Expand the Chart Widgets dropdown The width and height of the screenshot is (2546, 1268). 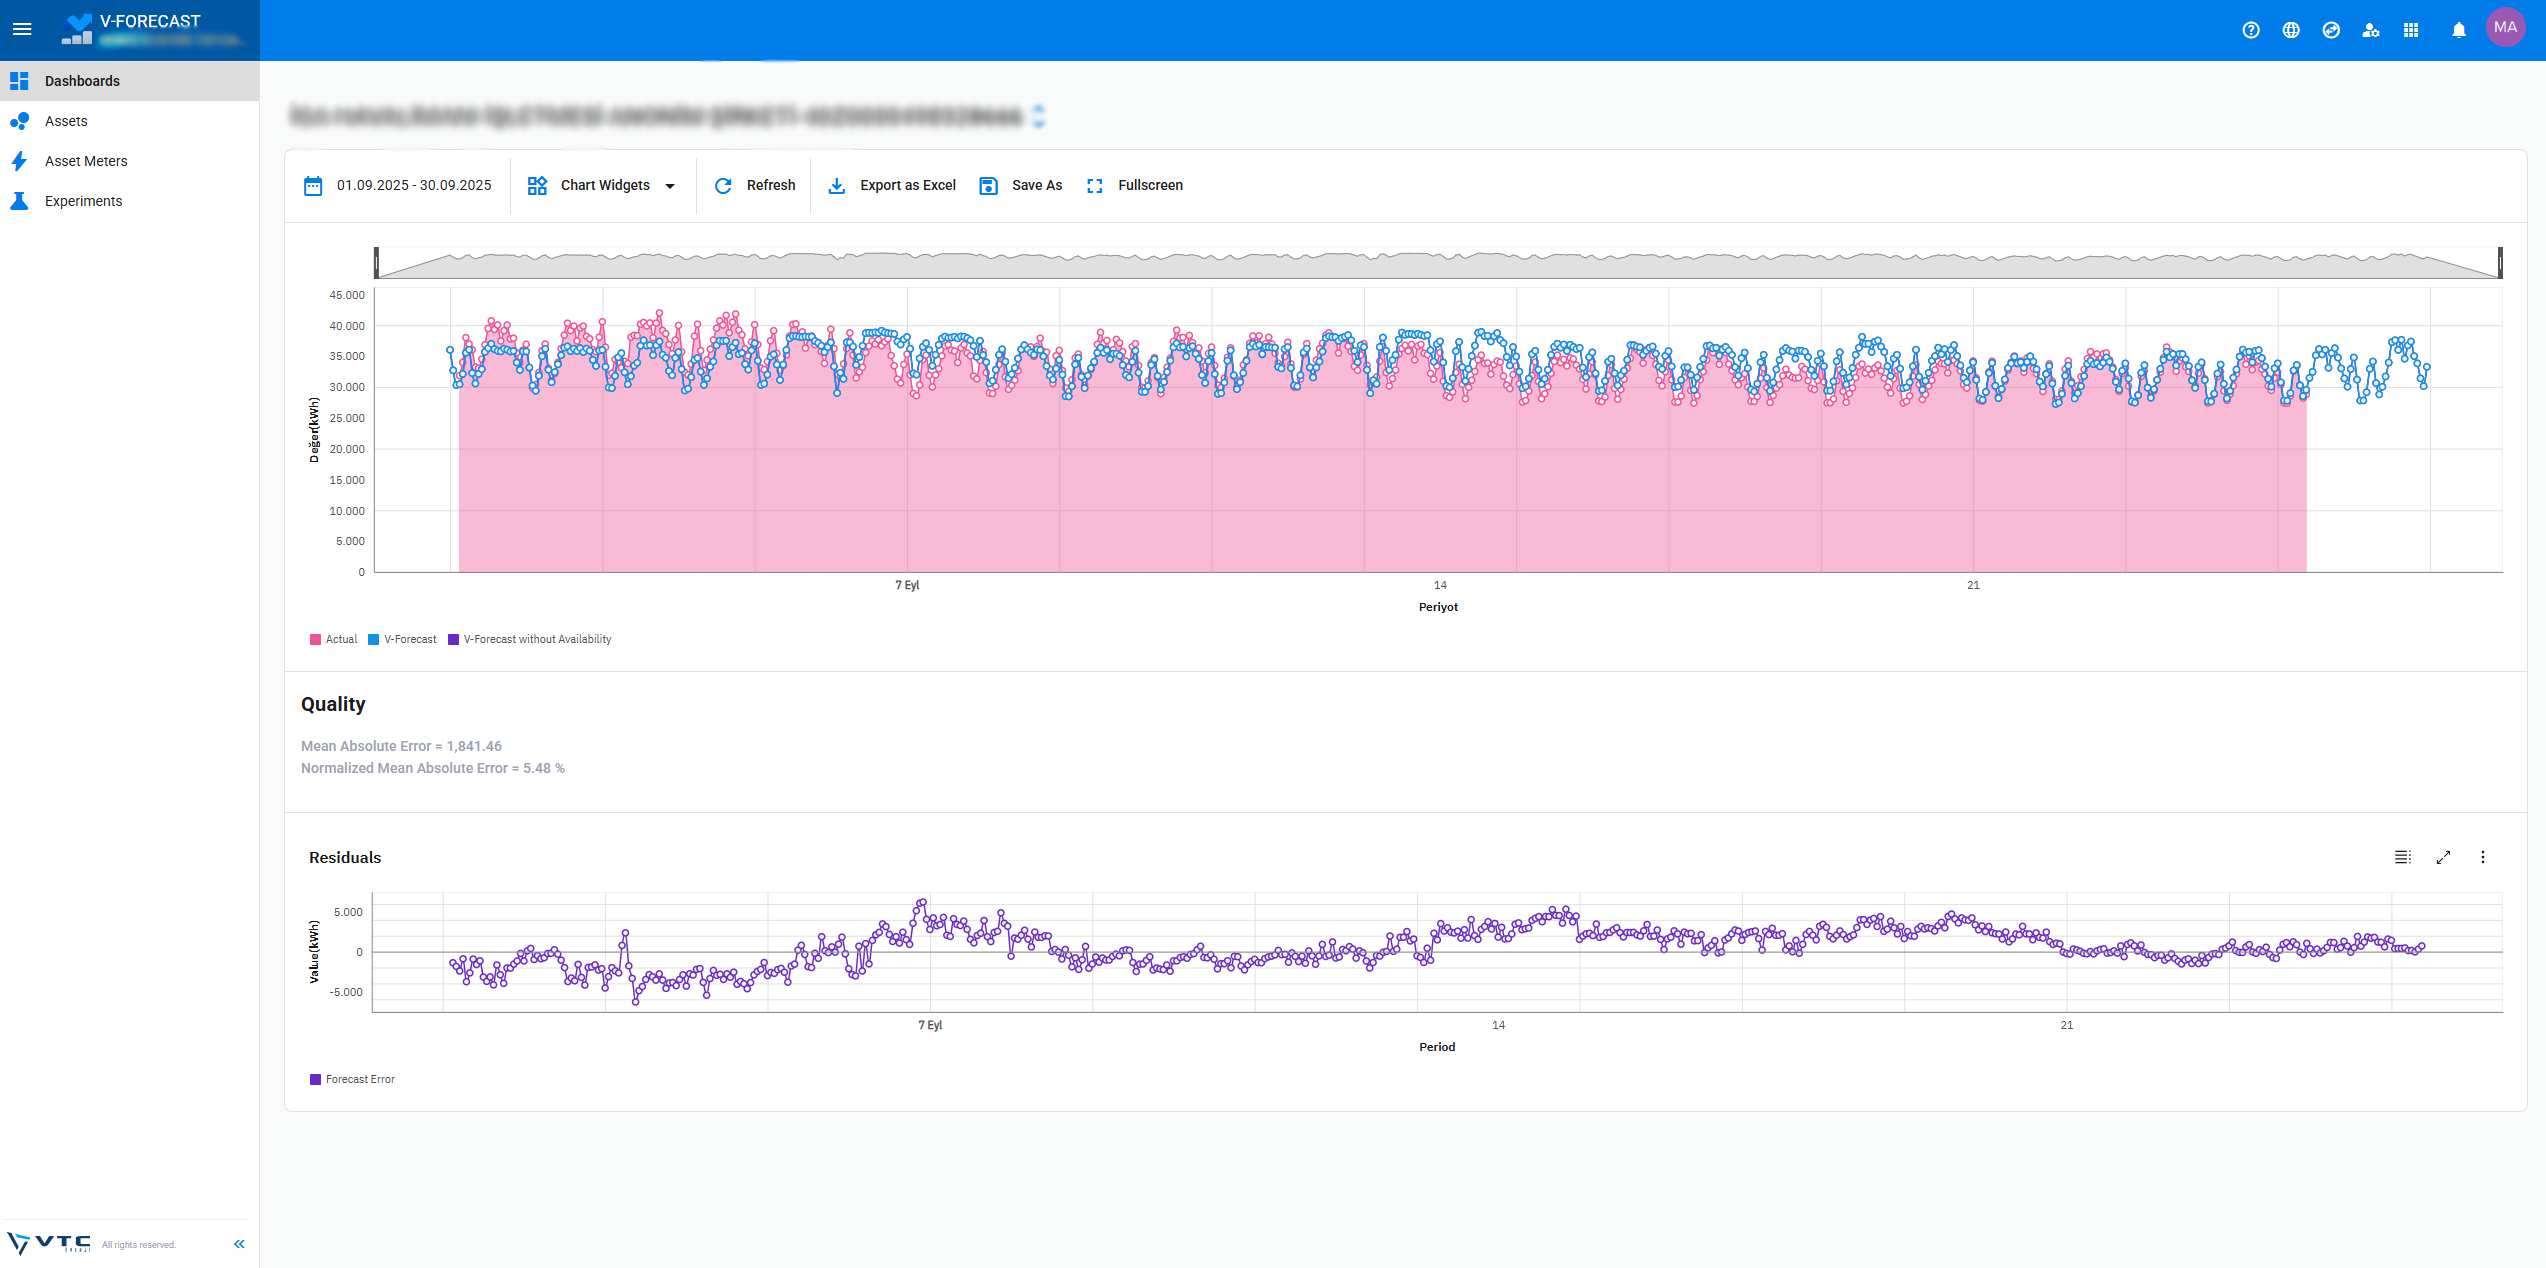tap(603, 185)
